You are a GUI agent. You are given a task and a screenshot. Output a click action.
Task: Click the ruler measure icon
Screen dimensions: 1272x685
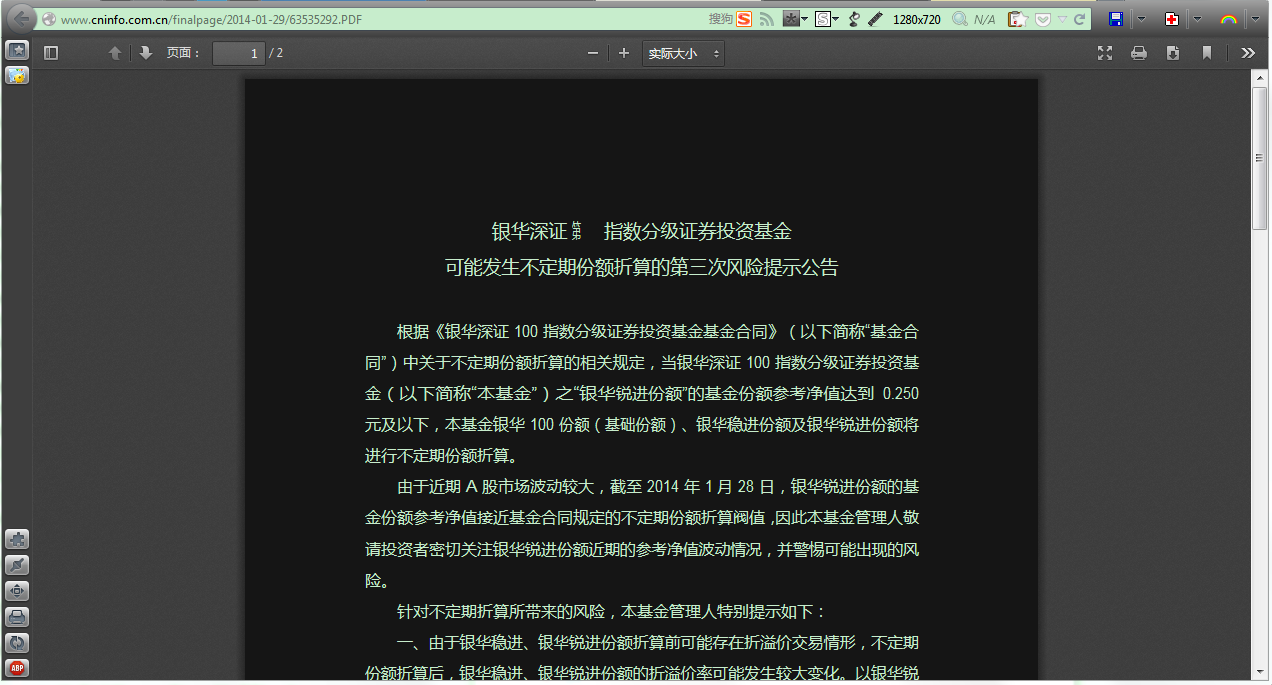(x=875, y=19)
